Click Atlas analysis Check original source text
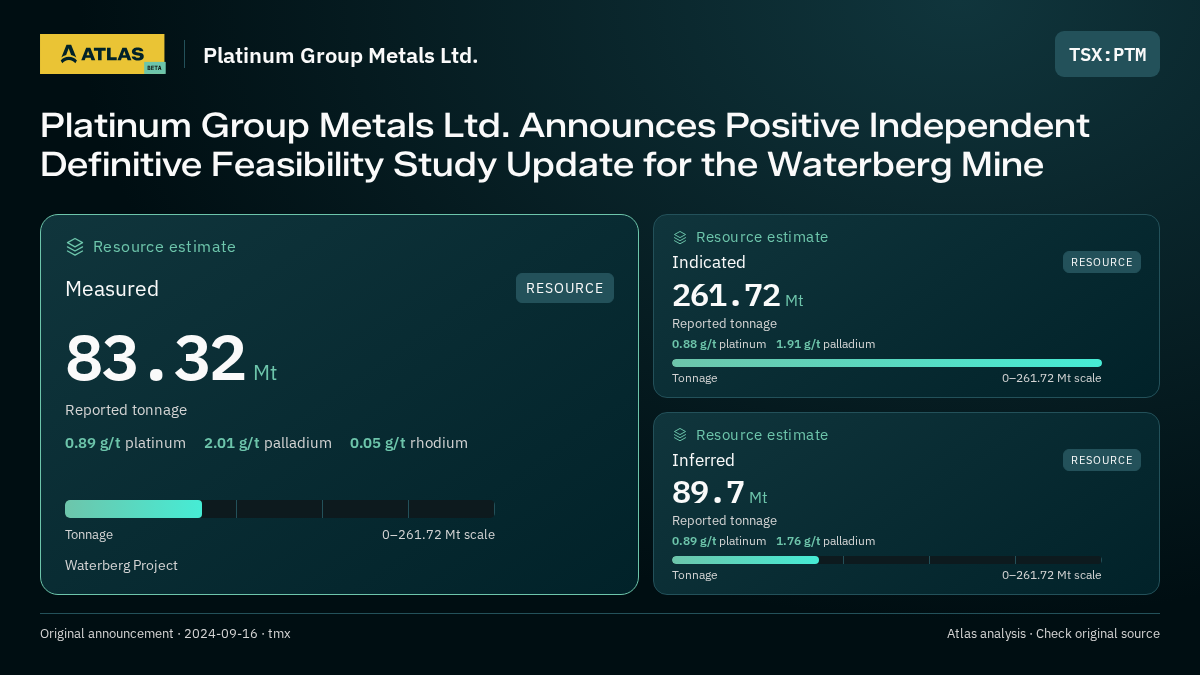 click(x=1053, y=634)
